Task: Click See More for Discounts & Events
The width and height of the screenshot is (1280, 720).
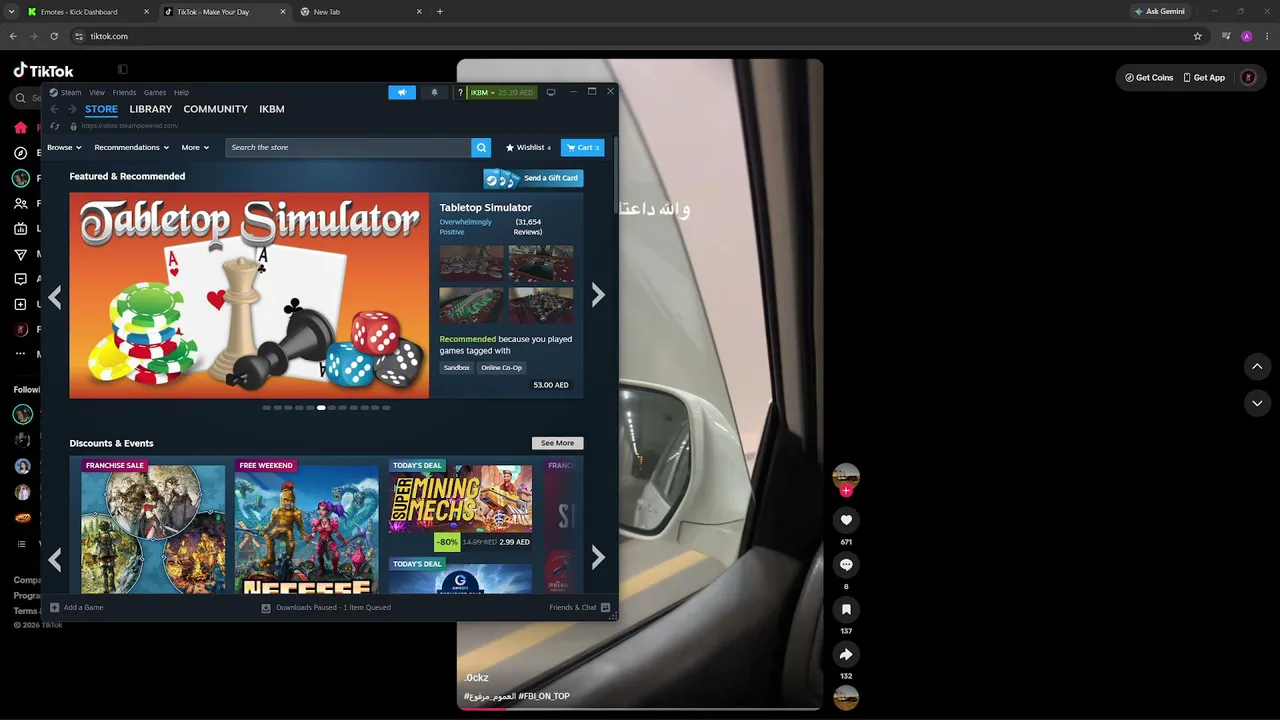Action: click(558, 443)
